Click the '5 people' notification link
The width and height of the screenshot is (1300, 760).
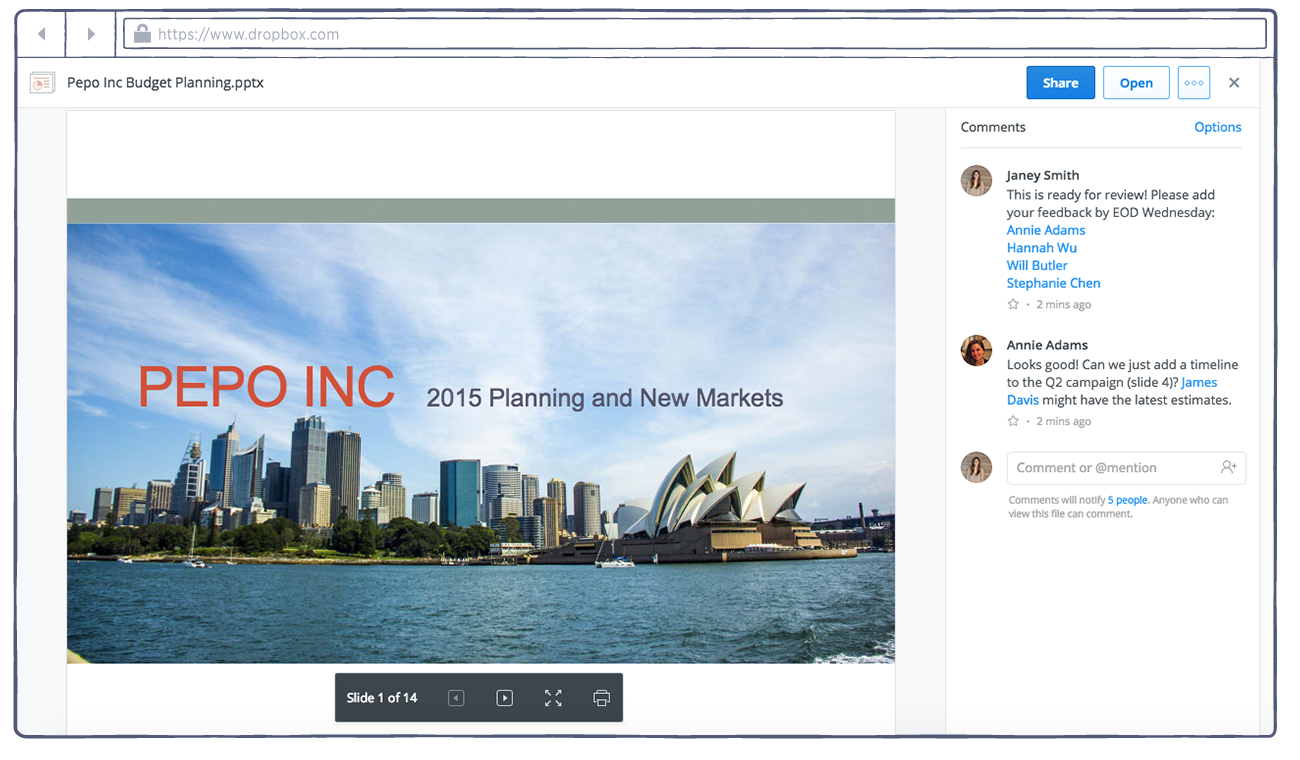point(1127,500)
